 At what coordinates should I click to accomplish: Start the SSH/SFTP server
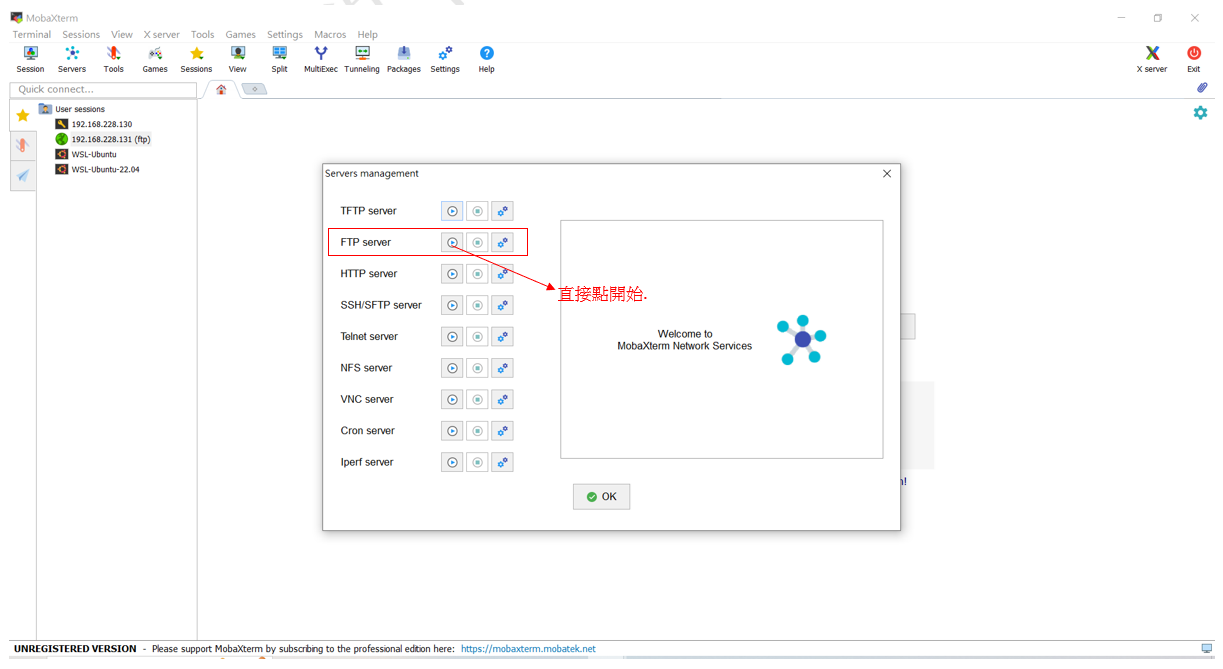(x=452, y=305)
